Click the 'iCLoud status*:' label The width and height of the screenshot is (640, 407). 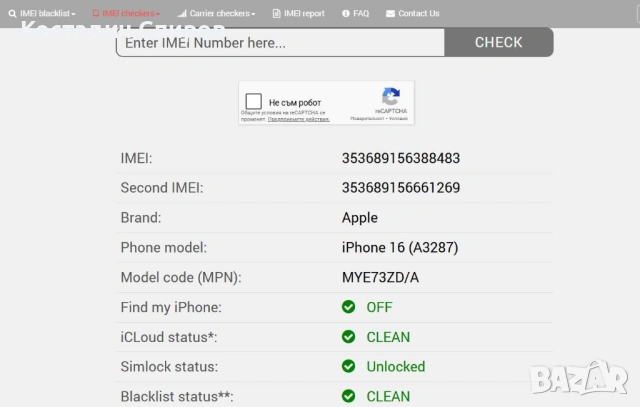pos(169,337)
